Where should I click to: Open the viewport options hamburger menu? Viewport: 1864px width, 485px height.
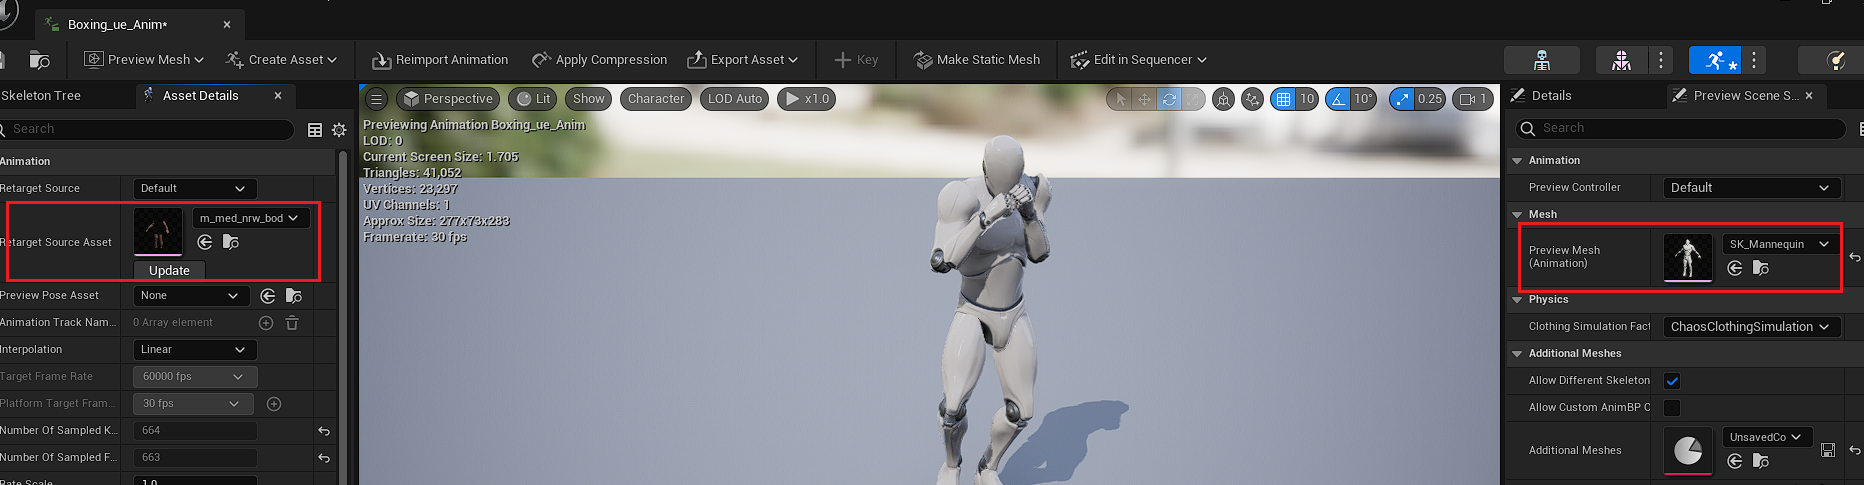pyautogui.click(x=377, y=99)
